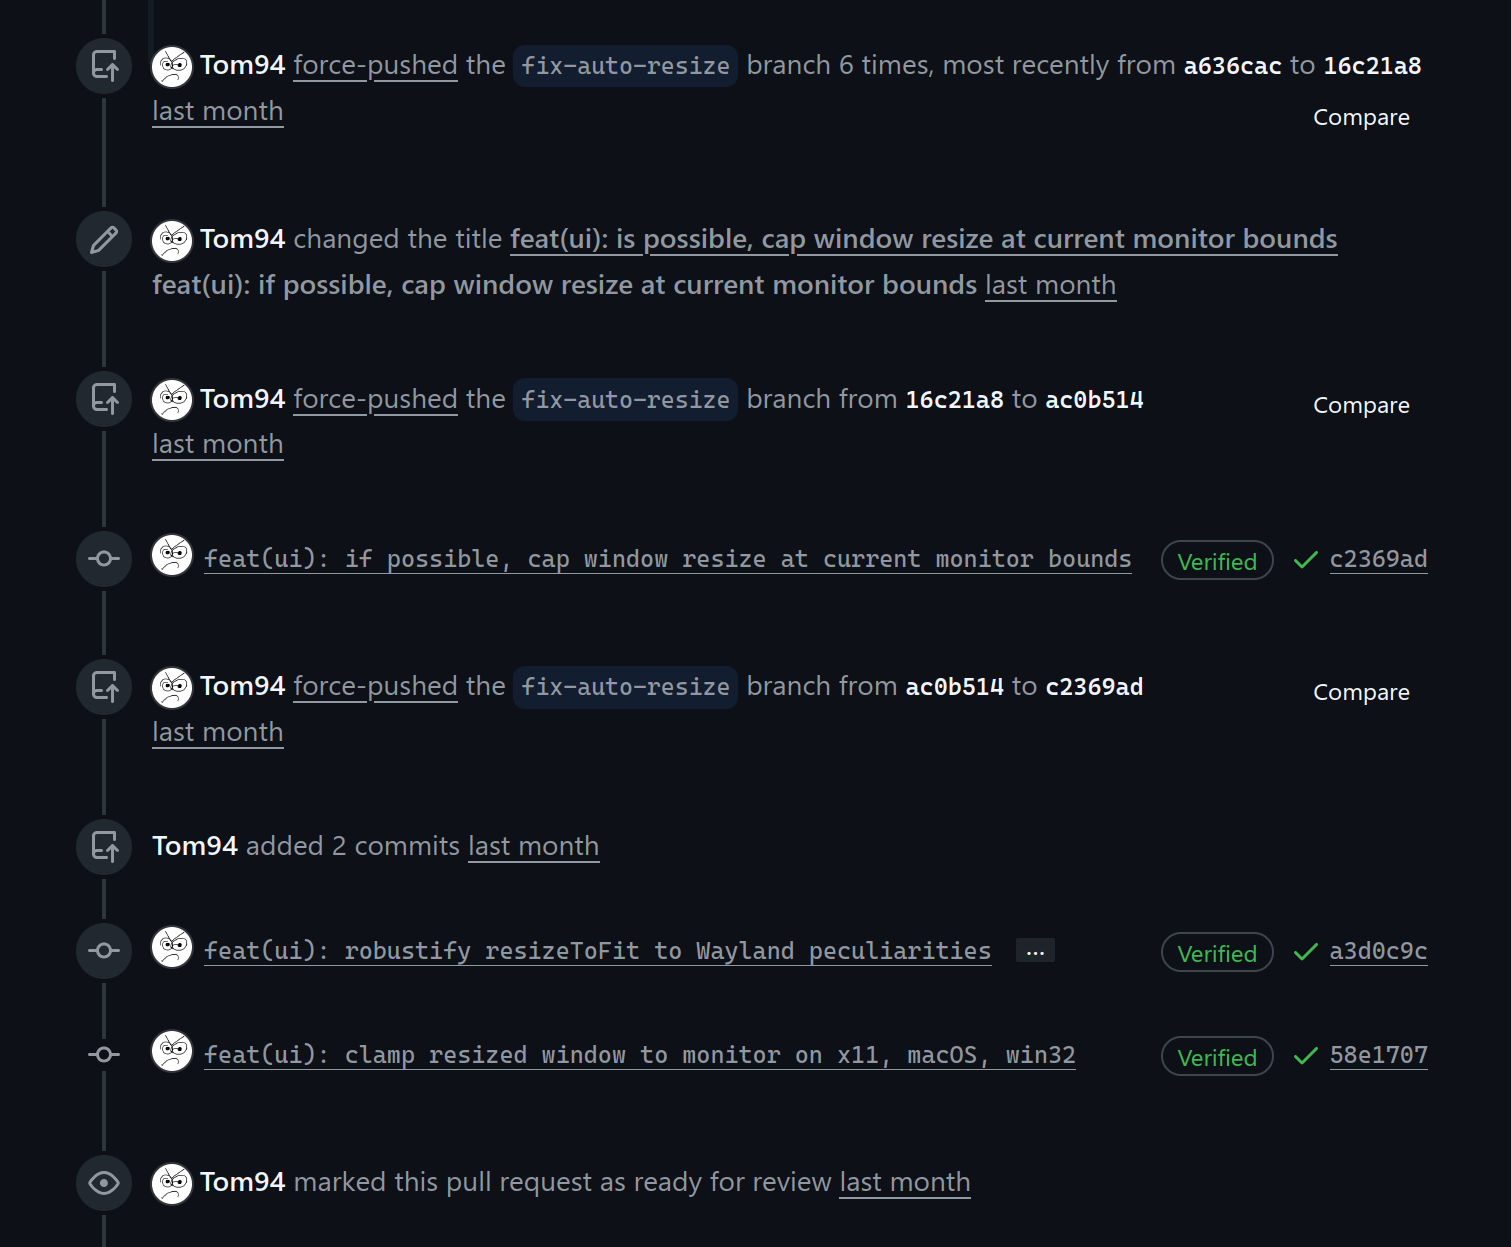Viewport: 1511px width, 1247px height.
Task: Click force-pushed link in 16c21a8 to ac0b514 event
Action: [x=375, y=400]
